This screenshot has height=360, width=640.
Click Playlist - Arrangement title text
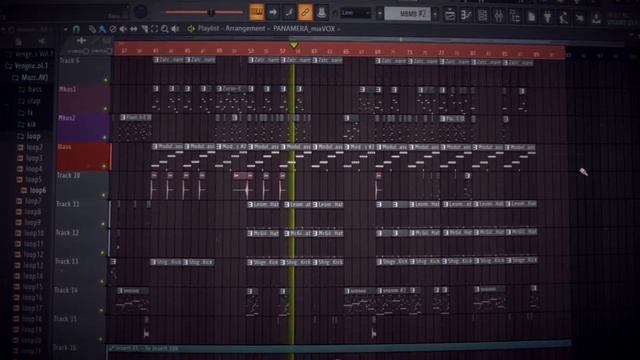(x=231, y=29)
